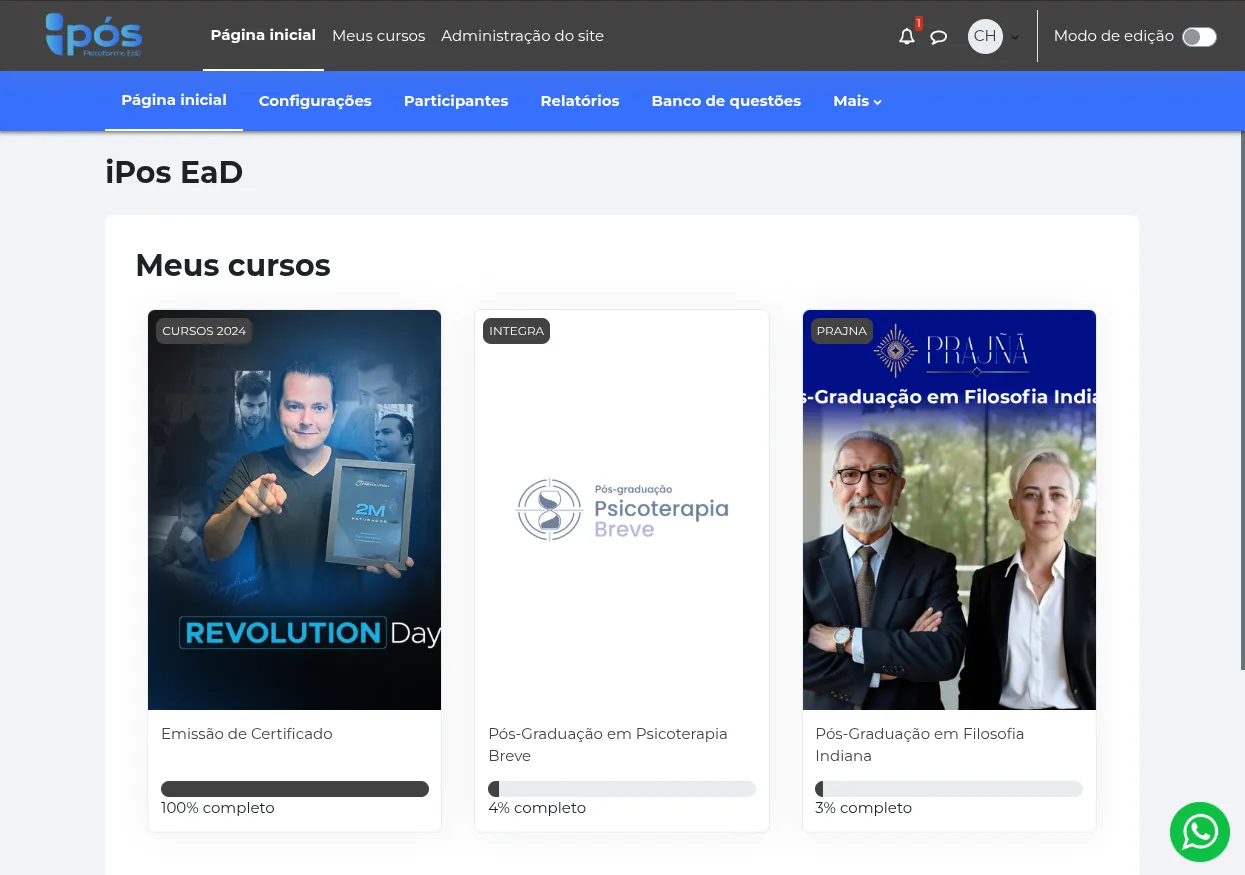This screenshot has height=875, width=1245.
Task: Click the iPós logo in header
Action: [94, 35]
